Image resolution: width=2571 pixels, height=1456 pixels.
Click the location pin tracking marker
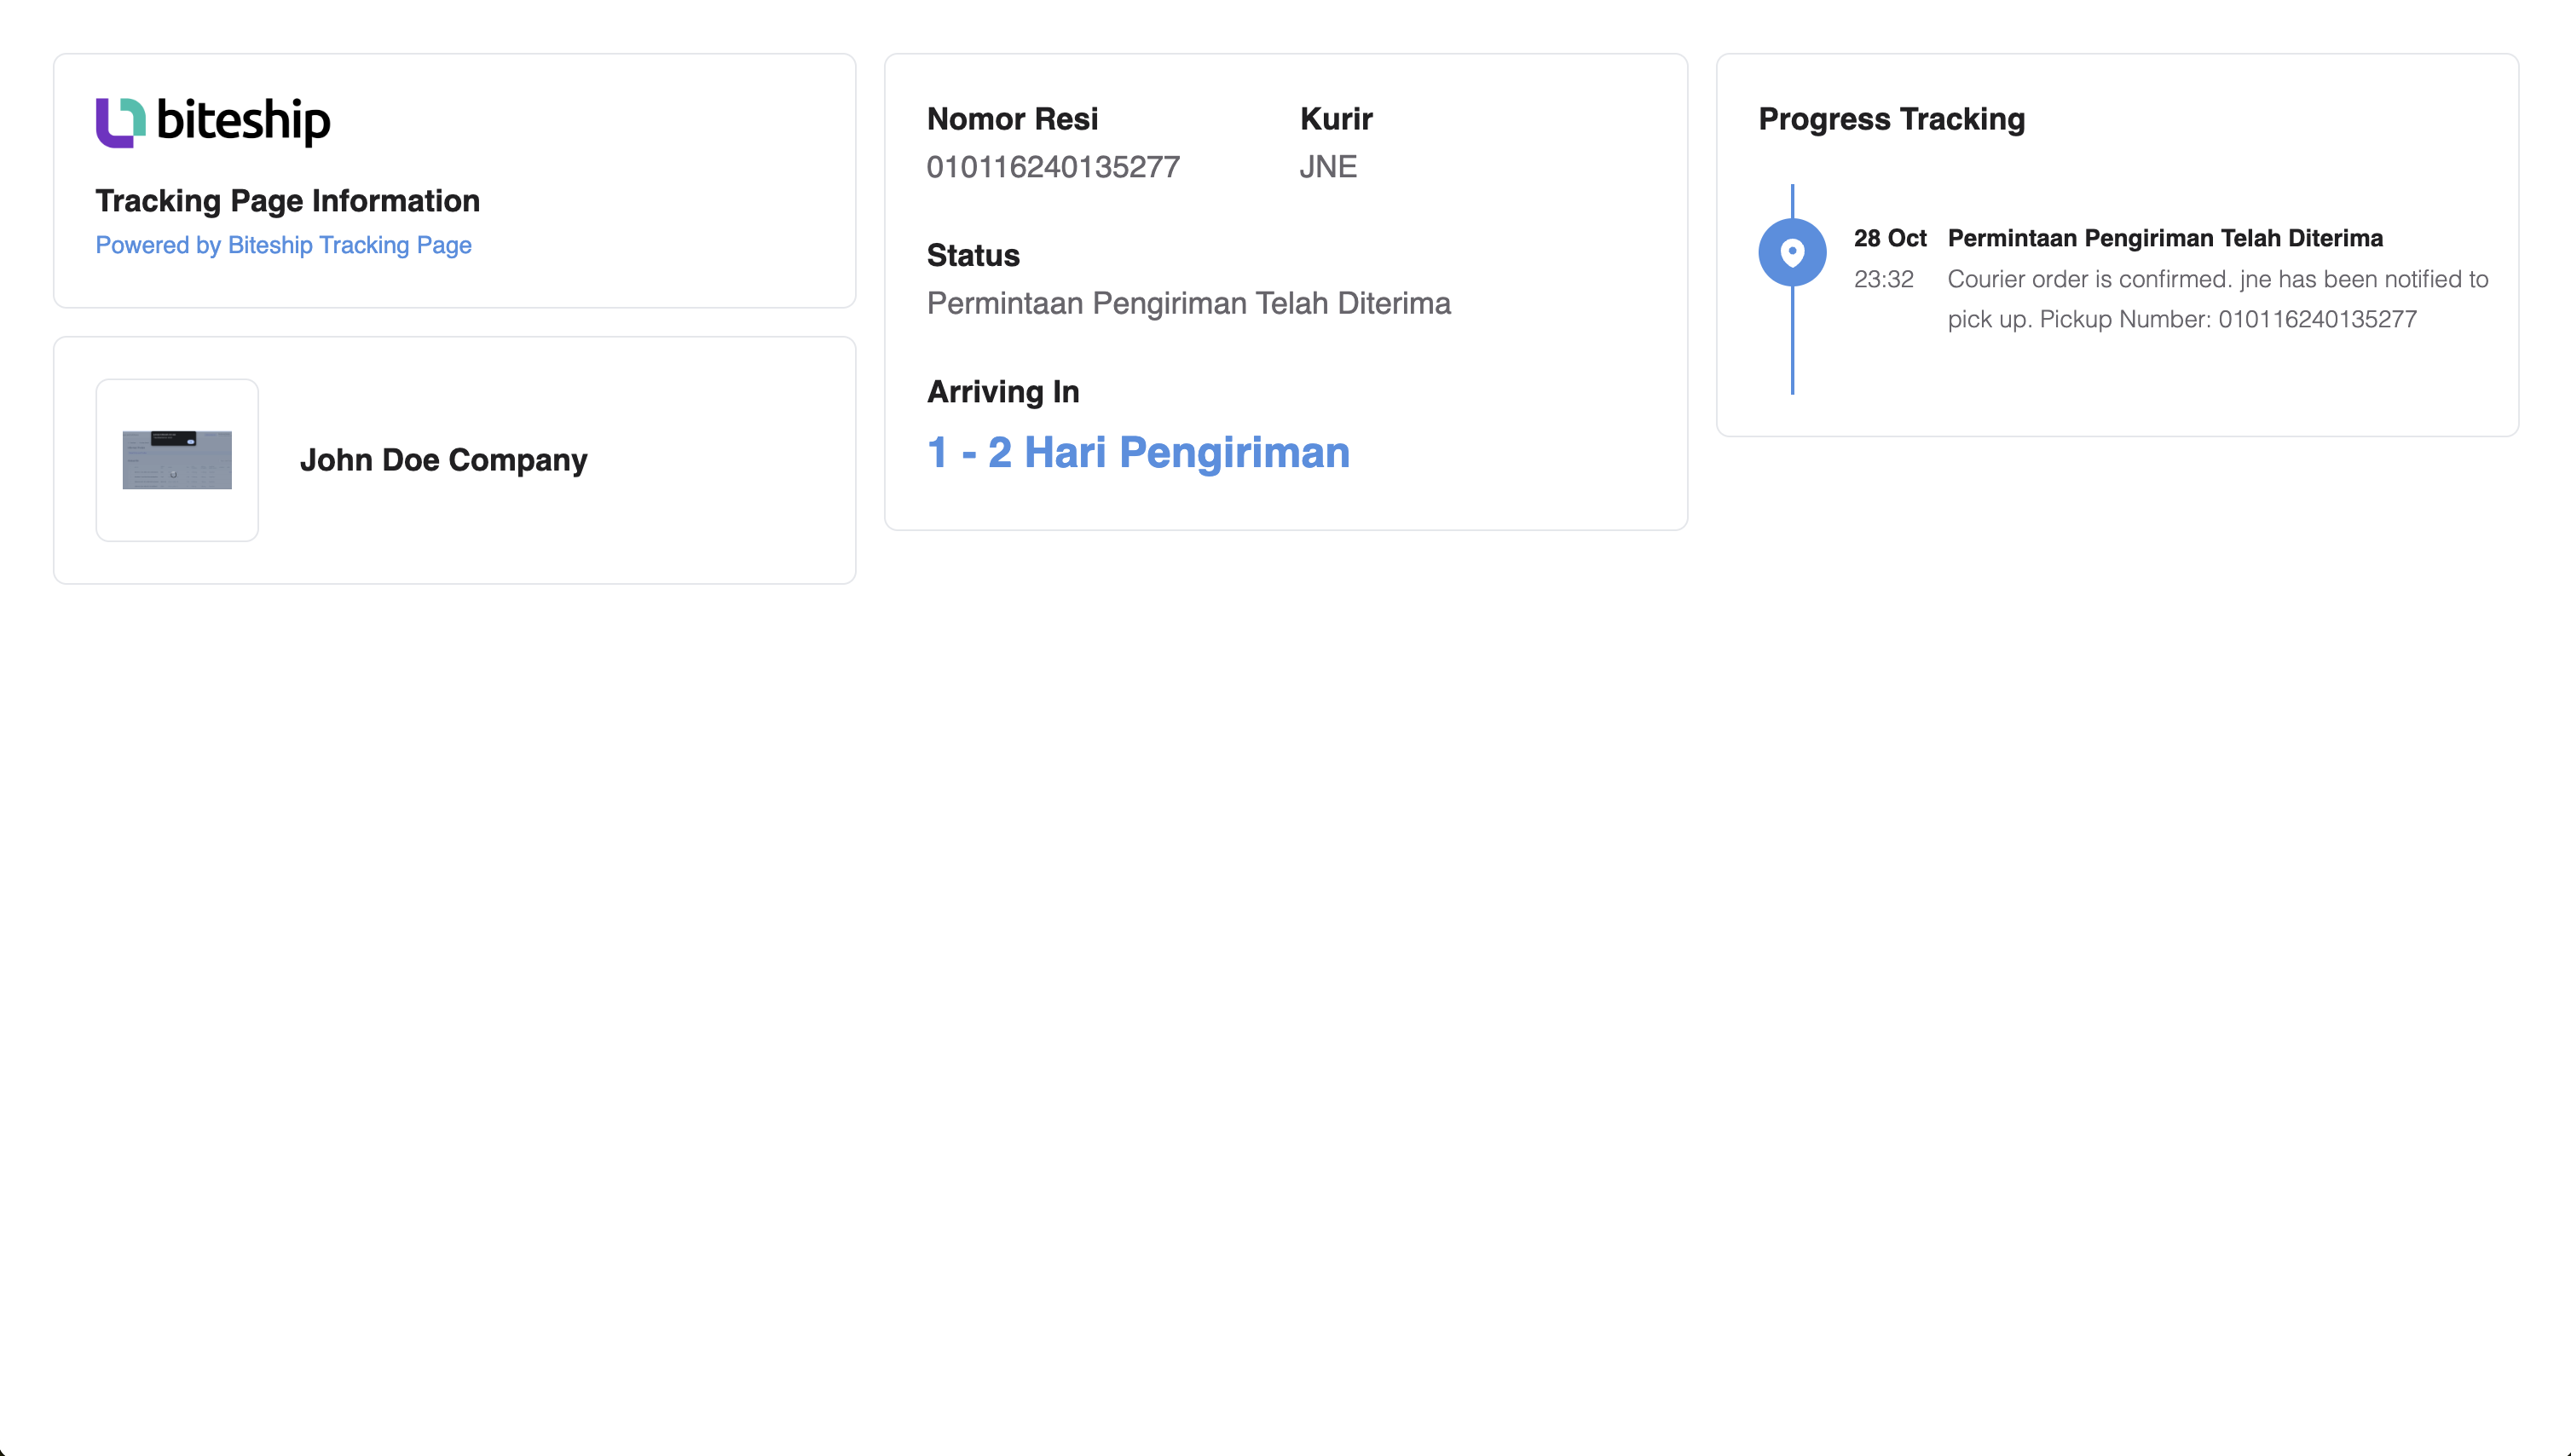(1792, 252)
